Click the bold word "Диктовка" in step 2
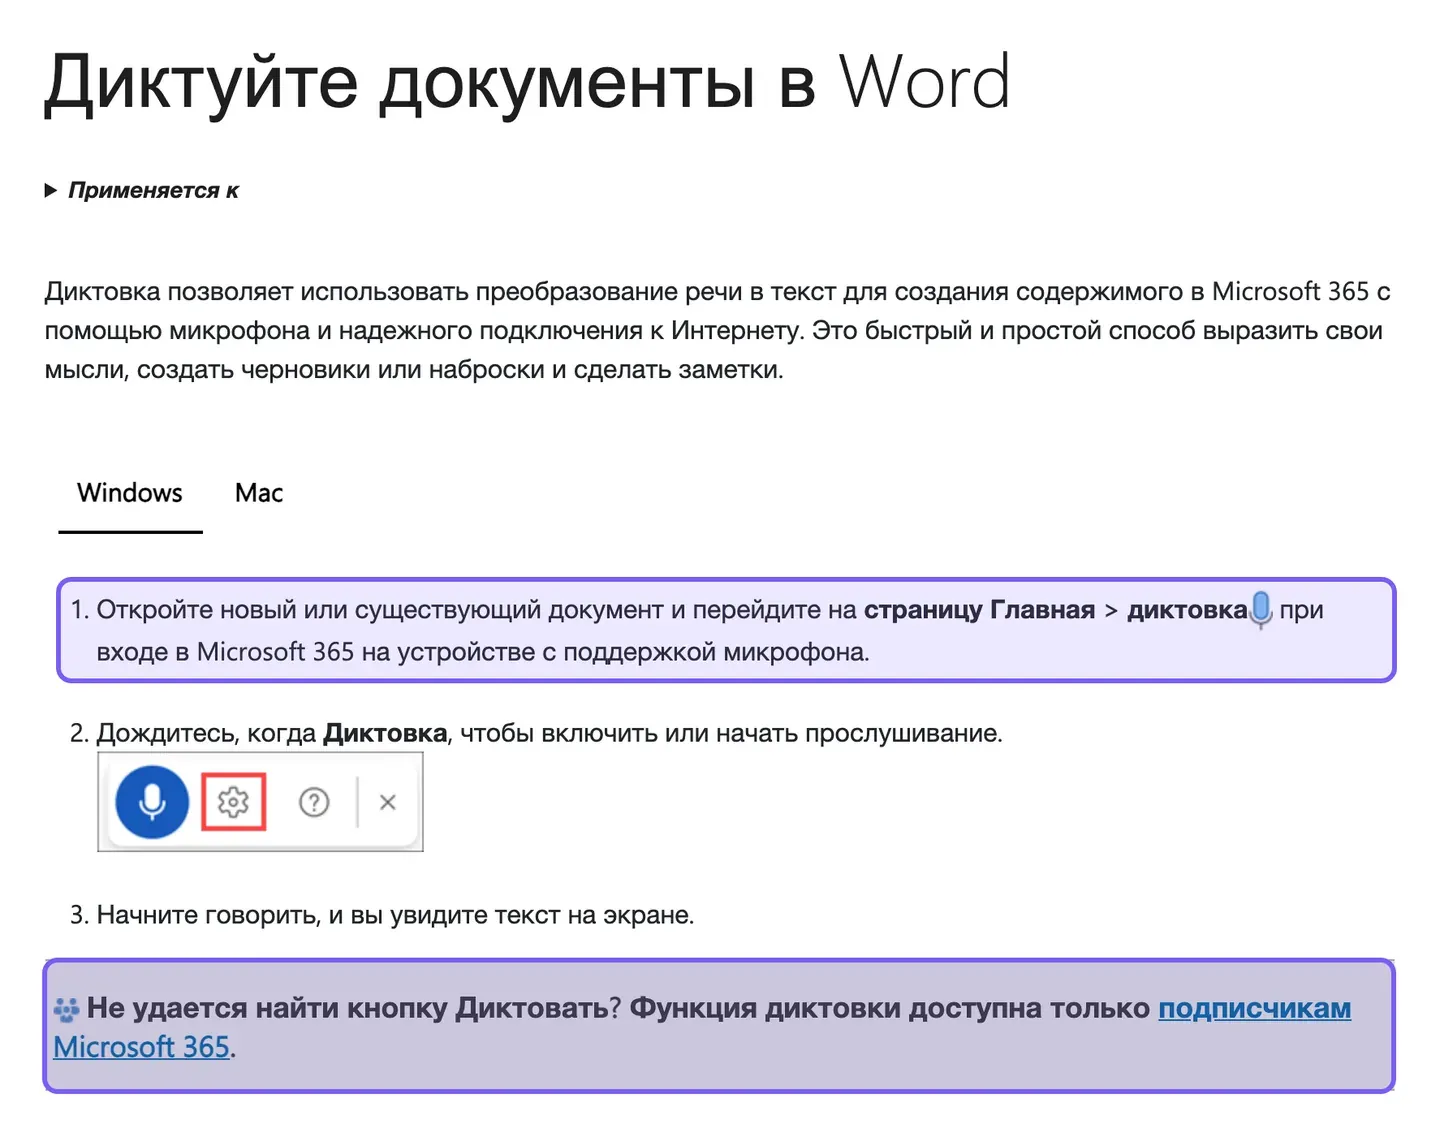Image resolution: width=1440 pixels, height=1123 pixels. (x=385, y=733)
